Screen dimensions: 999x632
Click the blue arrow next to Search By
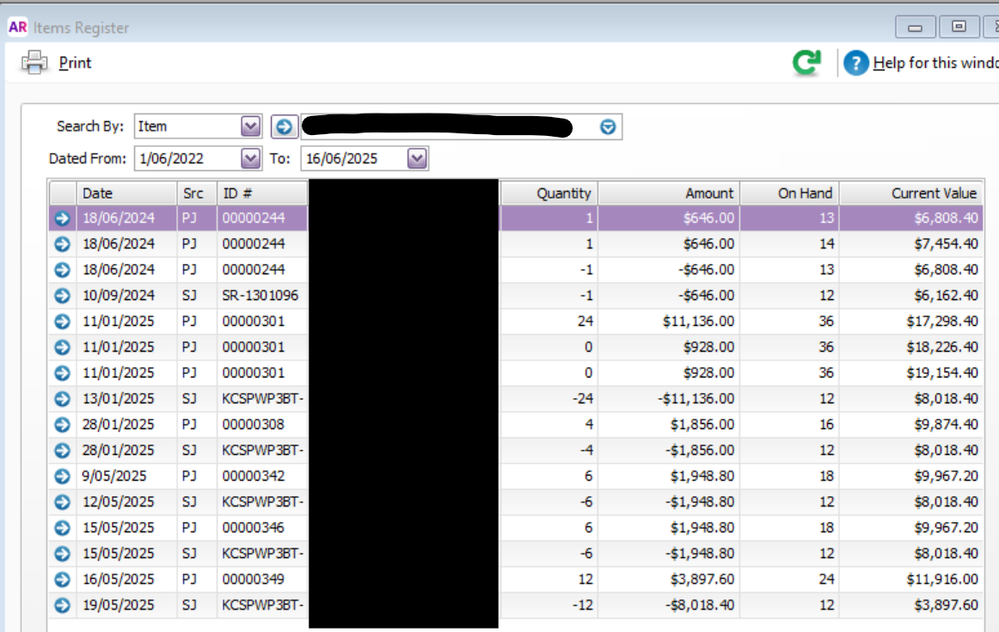tap(284, 126)
